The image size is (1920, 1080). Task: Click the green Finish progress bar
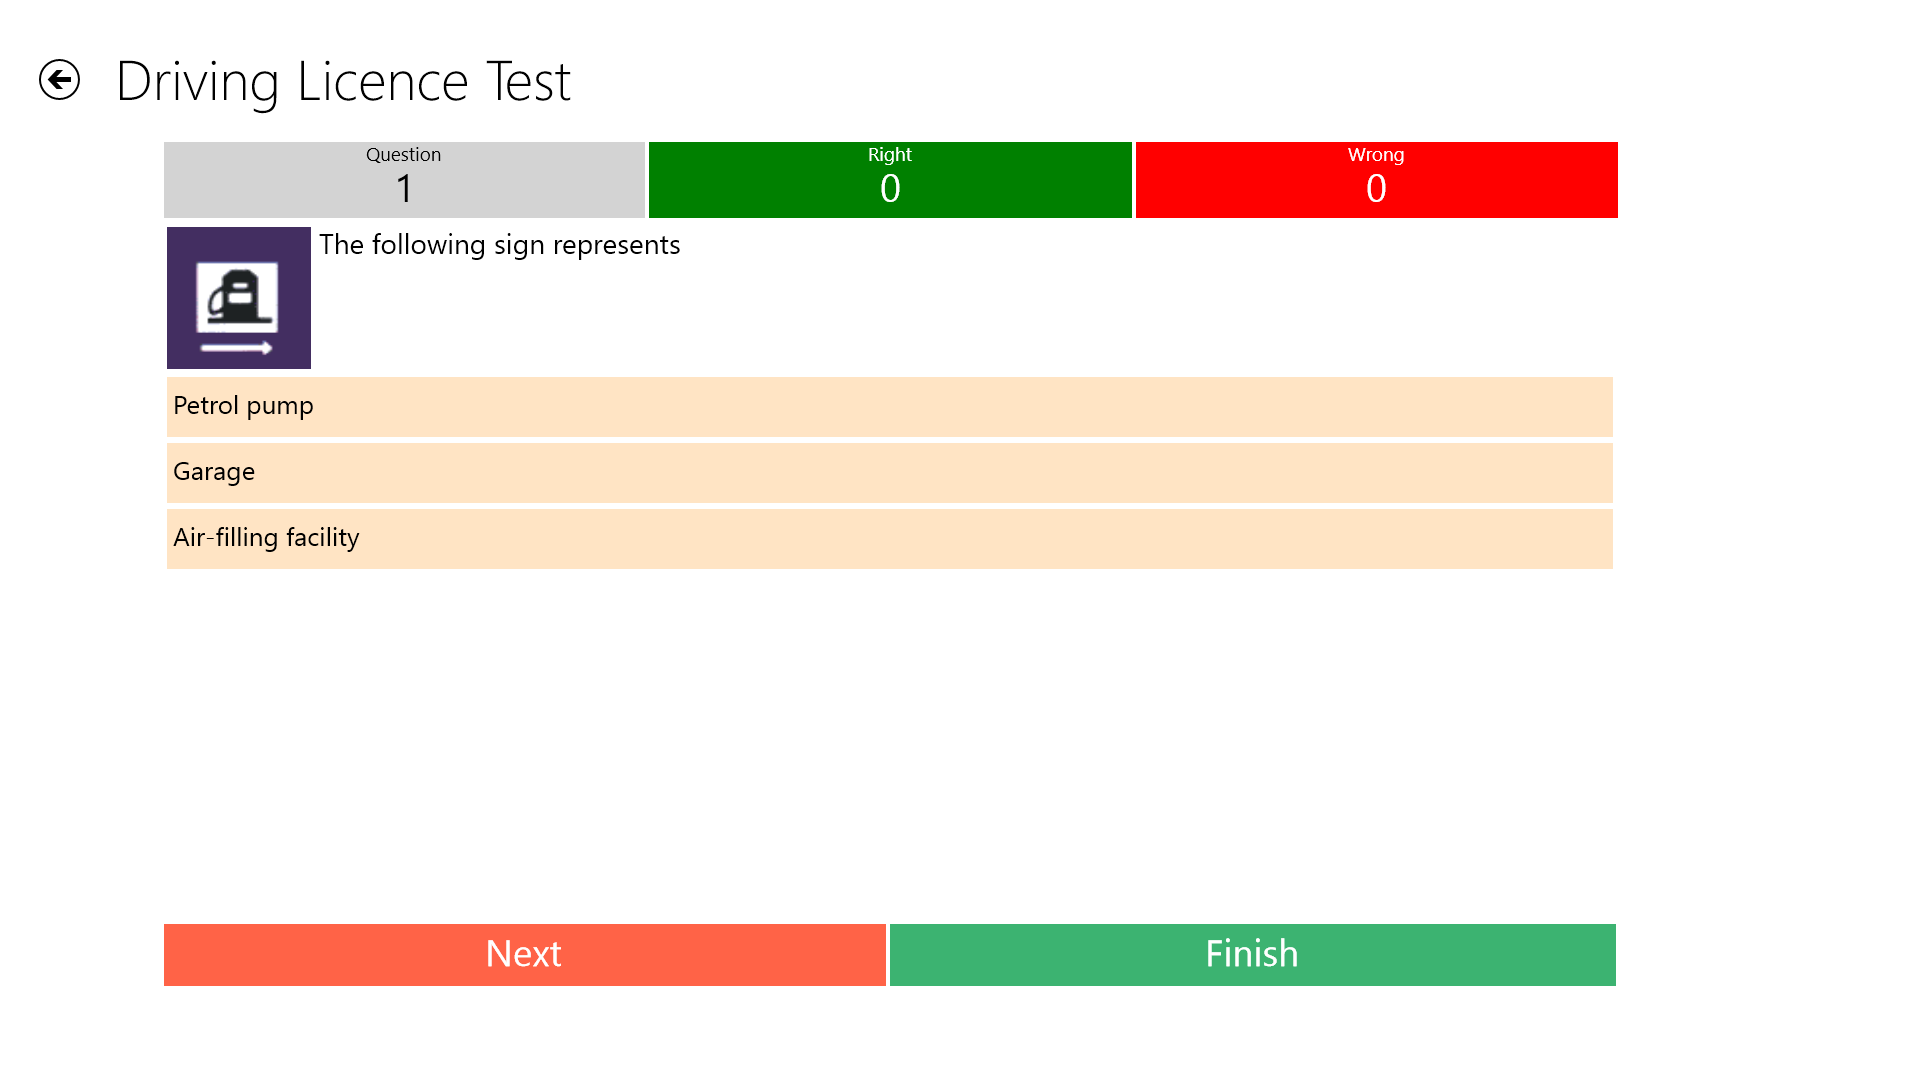[x=1252, y=954]
